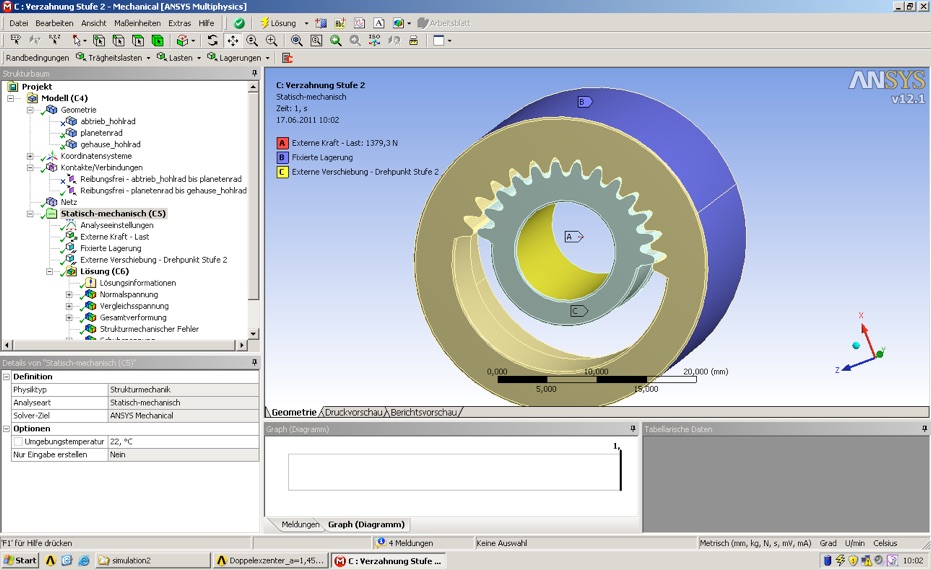
Task: Collapse the Geometrie tree node
Action: coord(30,110)
